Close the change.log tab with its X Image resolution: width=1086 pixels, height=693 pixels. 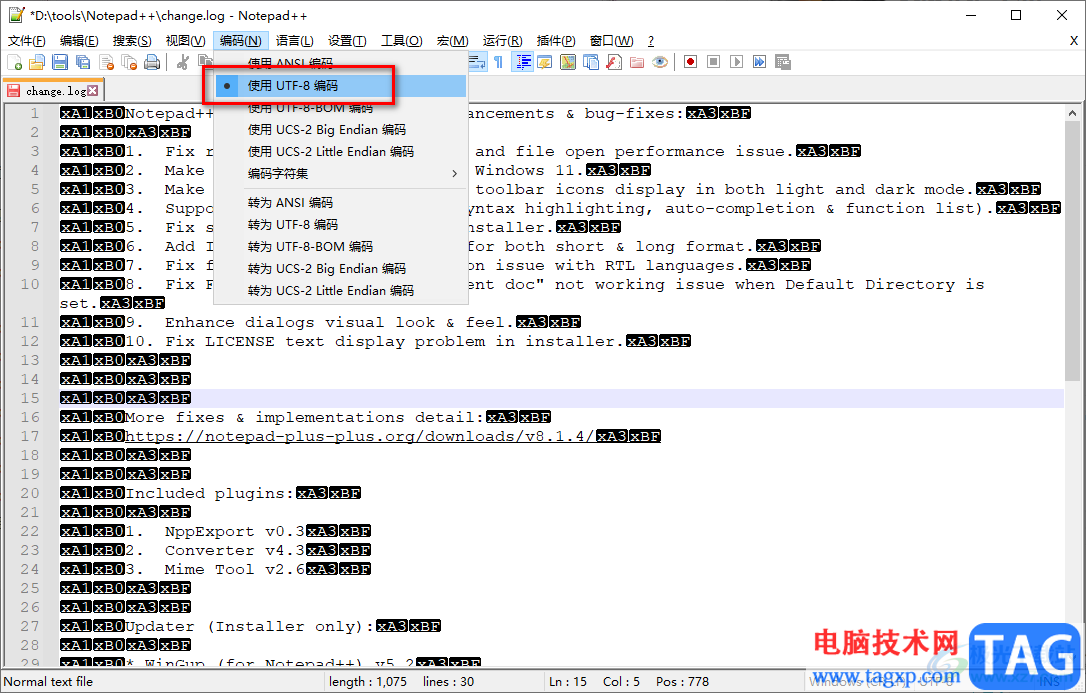93,91
